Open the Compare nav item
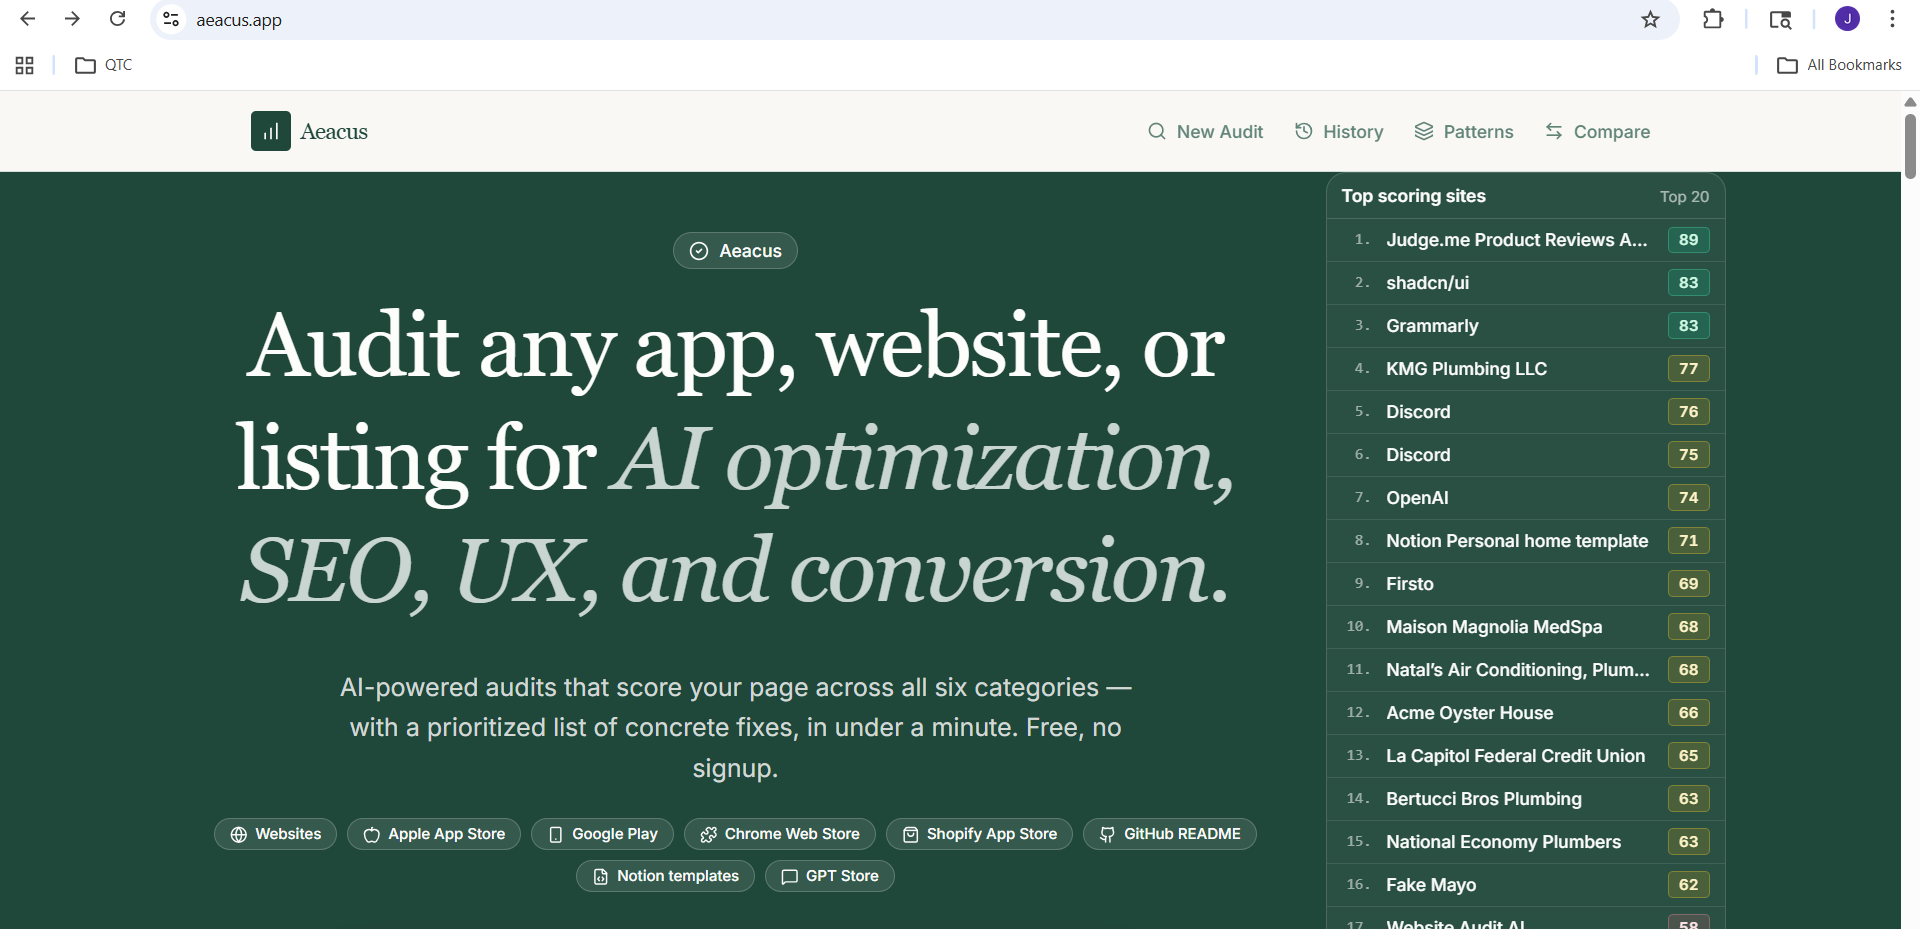Image resolution: width=1920 pixels, height=929 pixels. [1598, 131]
